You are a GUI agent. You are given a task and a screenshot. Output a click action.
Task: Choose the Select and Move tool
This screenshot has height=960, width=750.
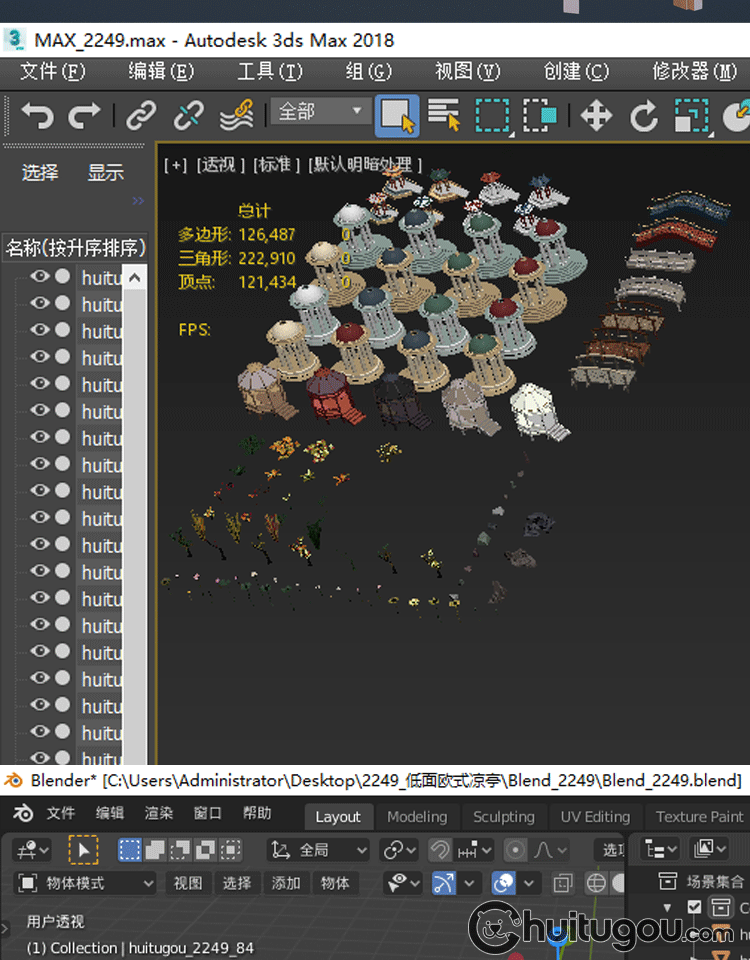point(596,116)
